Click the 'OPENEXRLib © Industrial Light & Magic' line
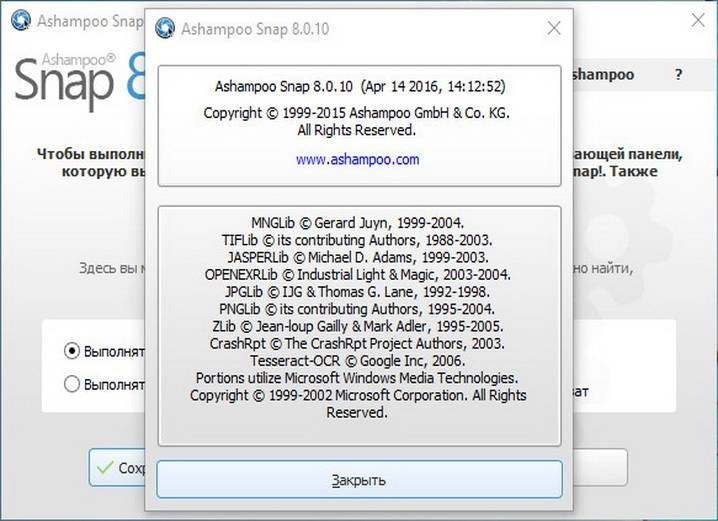Image resolution: width=718 pixels, height=521 pixels. pos(358,275)
